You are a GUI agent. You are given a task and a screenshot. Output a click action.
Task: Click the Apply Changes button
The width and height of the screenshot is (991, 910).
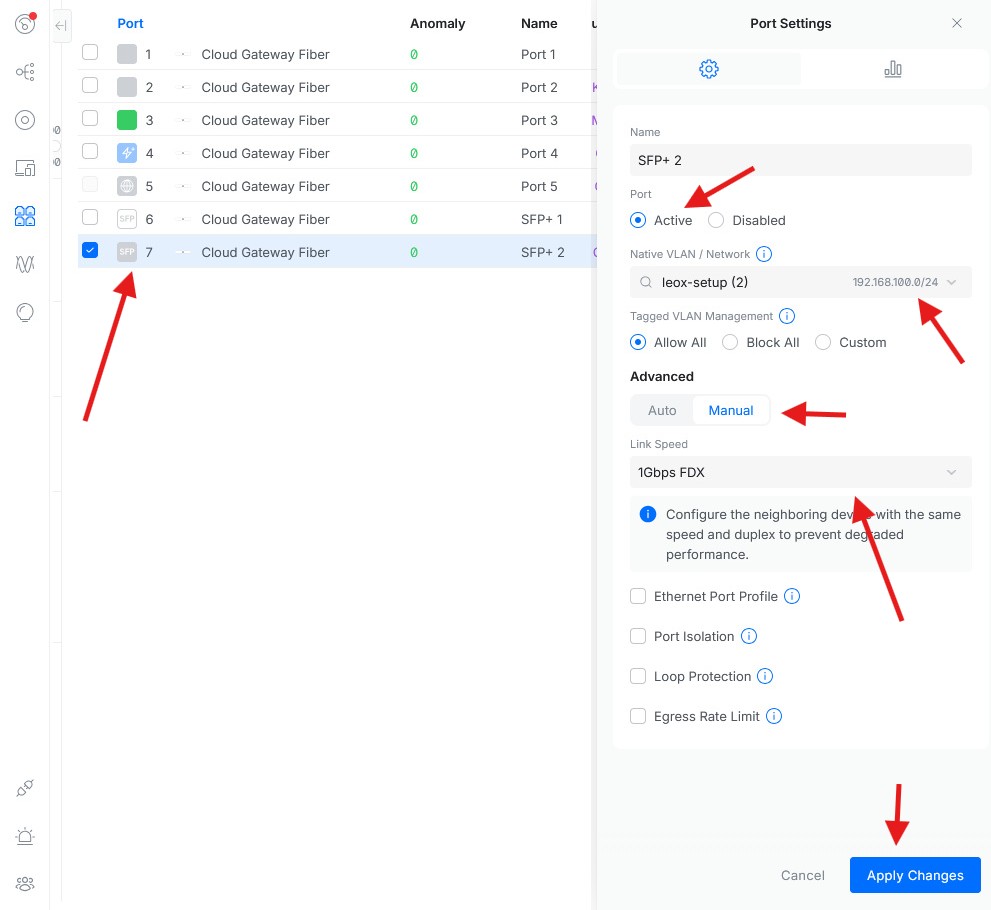coord(915,875)
